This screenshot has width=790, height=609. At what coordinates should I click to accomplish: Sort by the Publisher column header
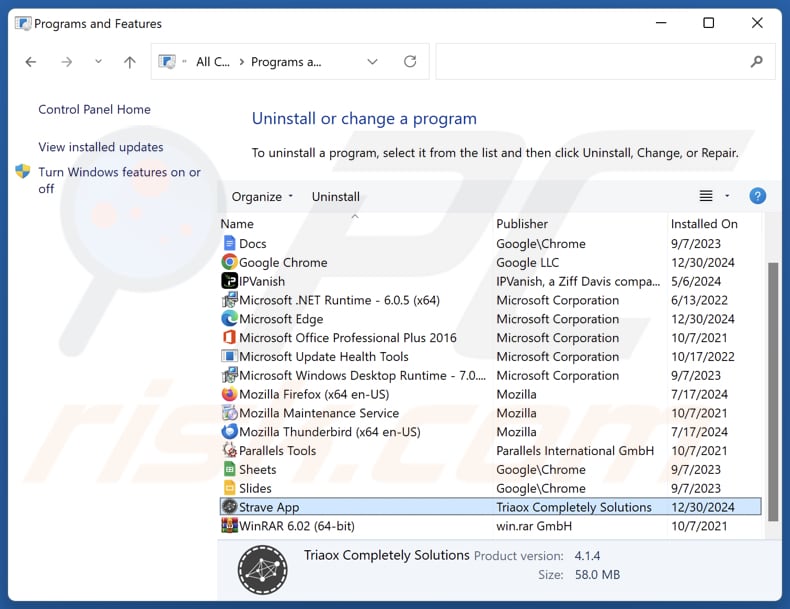(522, 224)
